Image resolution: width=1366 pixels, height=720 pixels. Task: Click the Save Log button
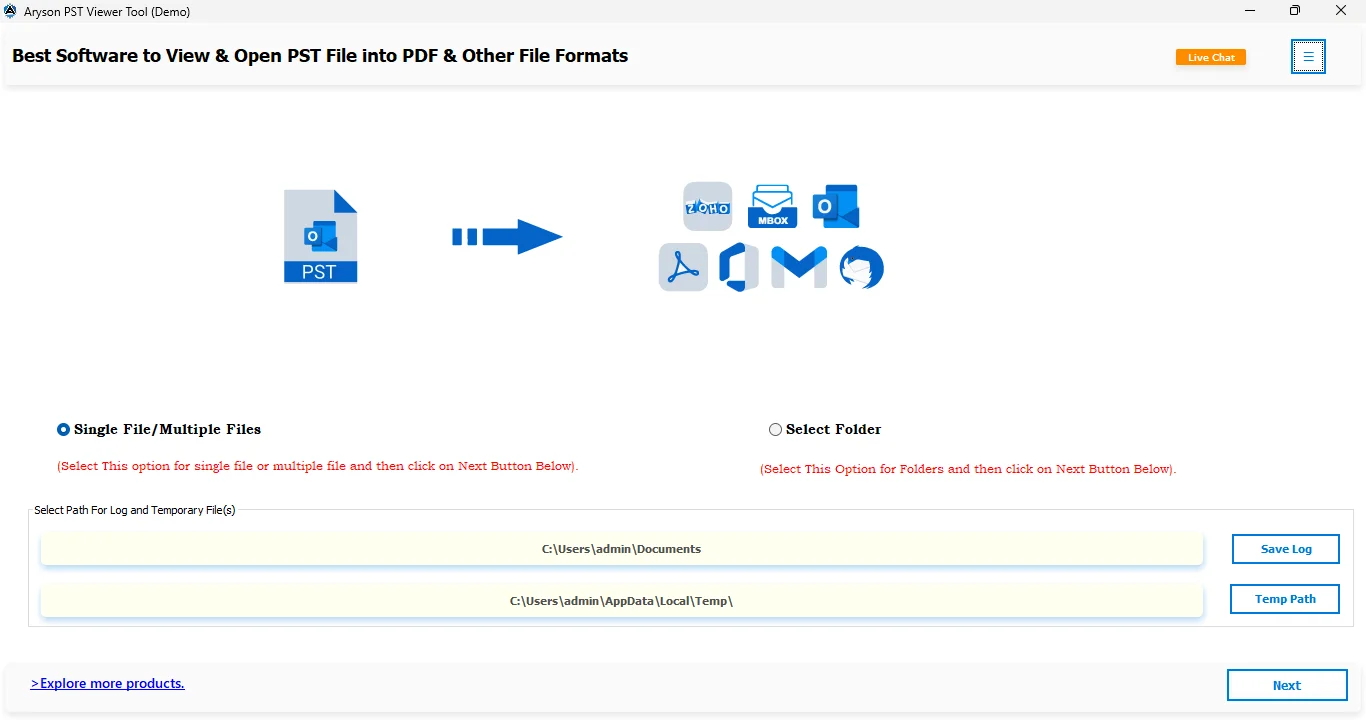pyautogui.click(x=1286, y=549)
